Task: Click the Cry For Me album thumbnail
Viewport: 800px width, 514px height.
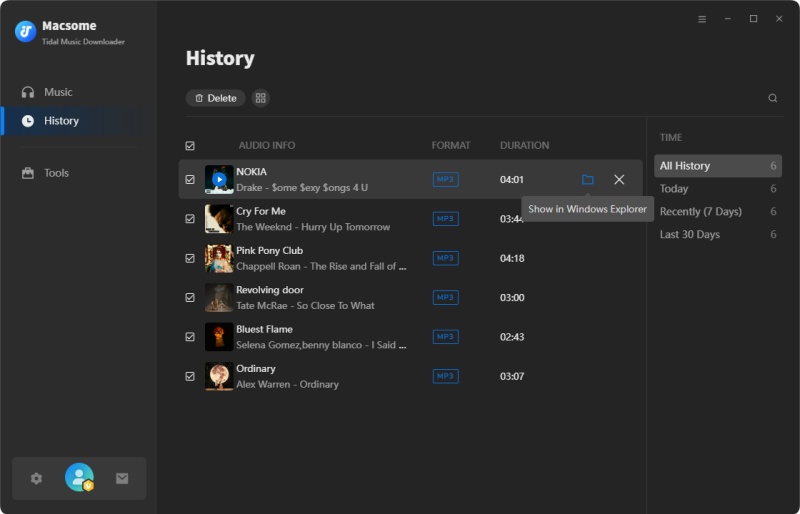Action: coord(219,219)
